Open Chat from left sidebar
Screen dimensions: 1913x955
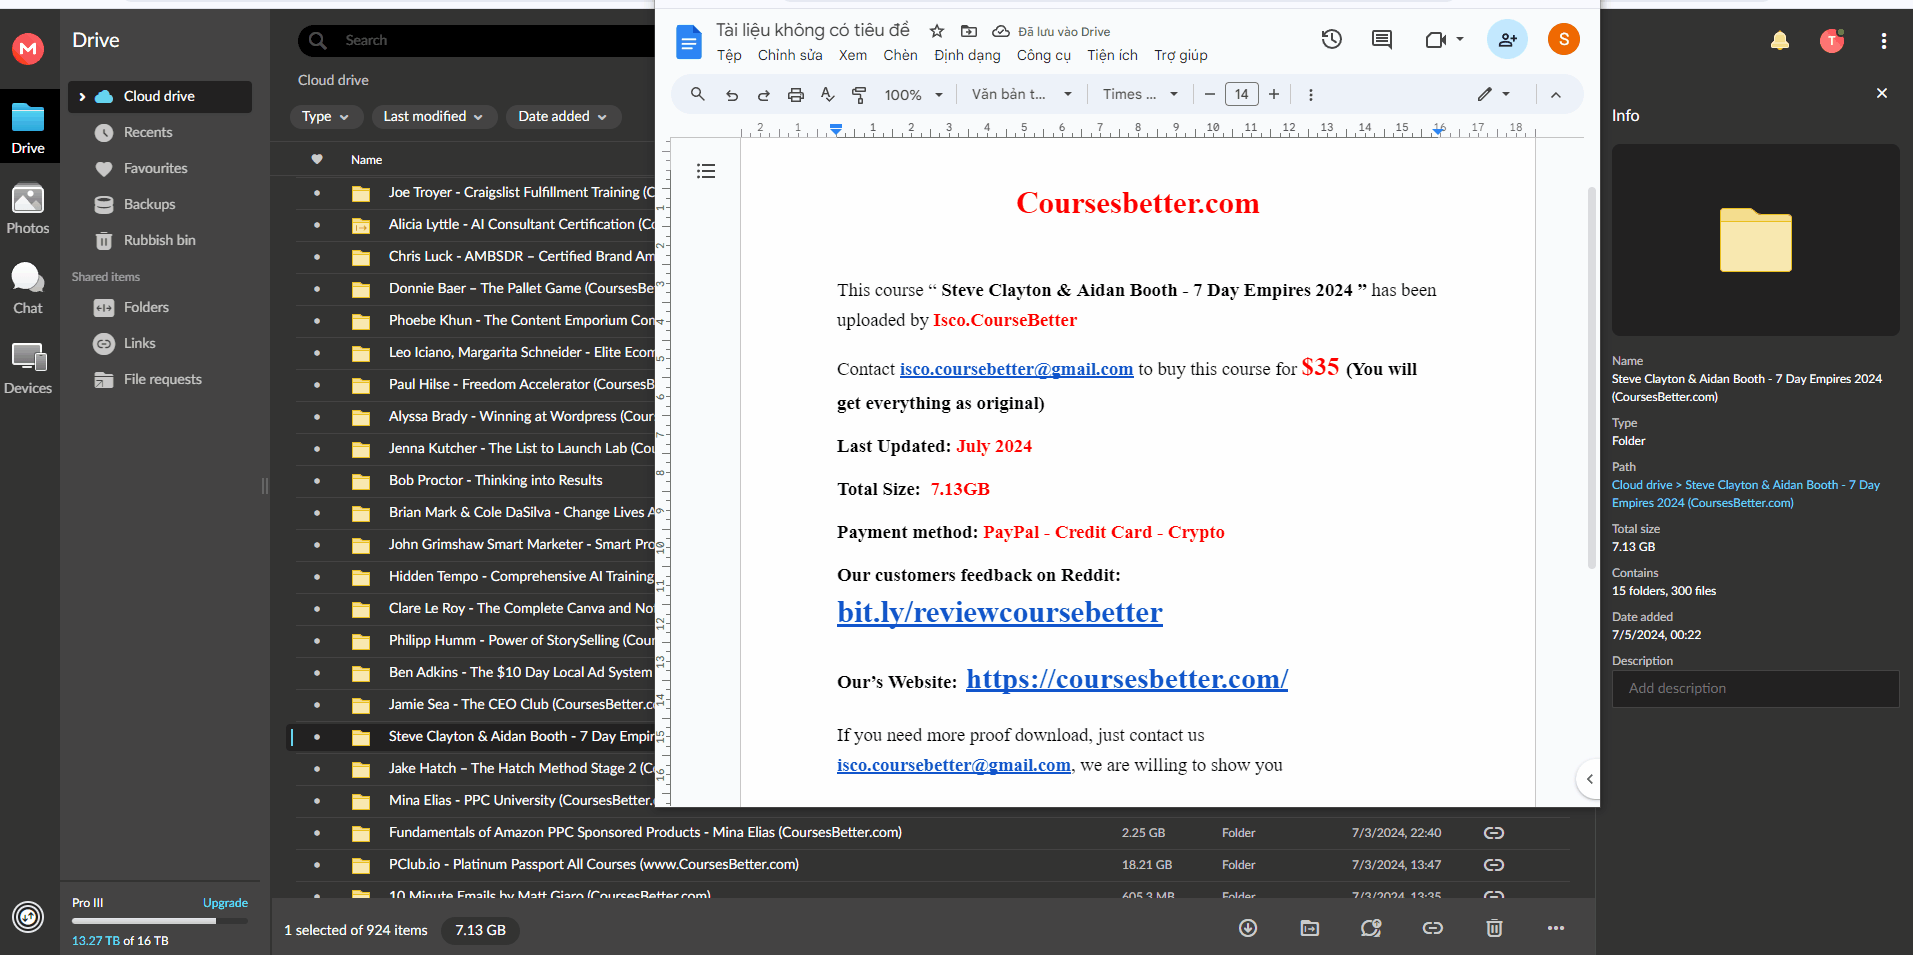click(28, 287)
